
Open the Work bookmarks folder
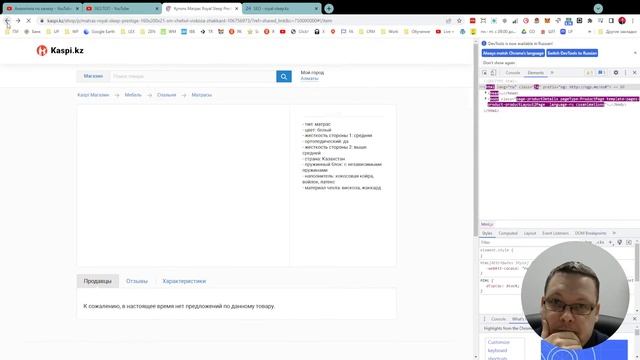(389, 31)
